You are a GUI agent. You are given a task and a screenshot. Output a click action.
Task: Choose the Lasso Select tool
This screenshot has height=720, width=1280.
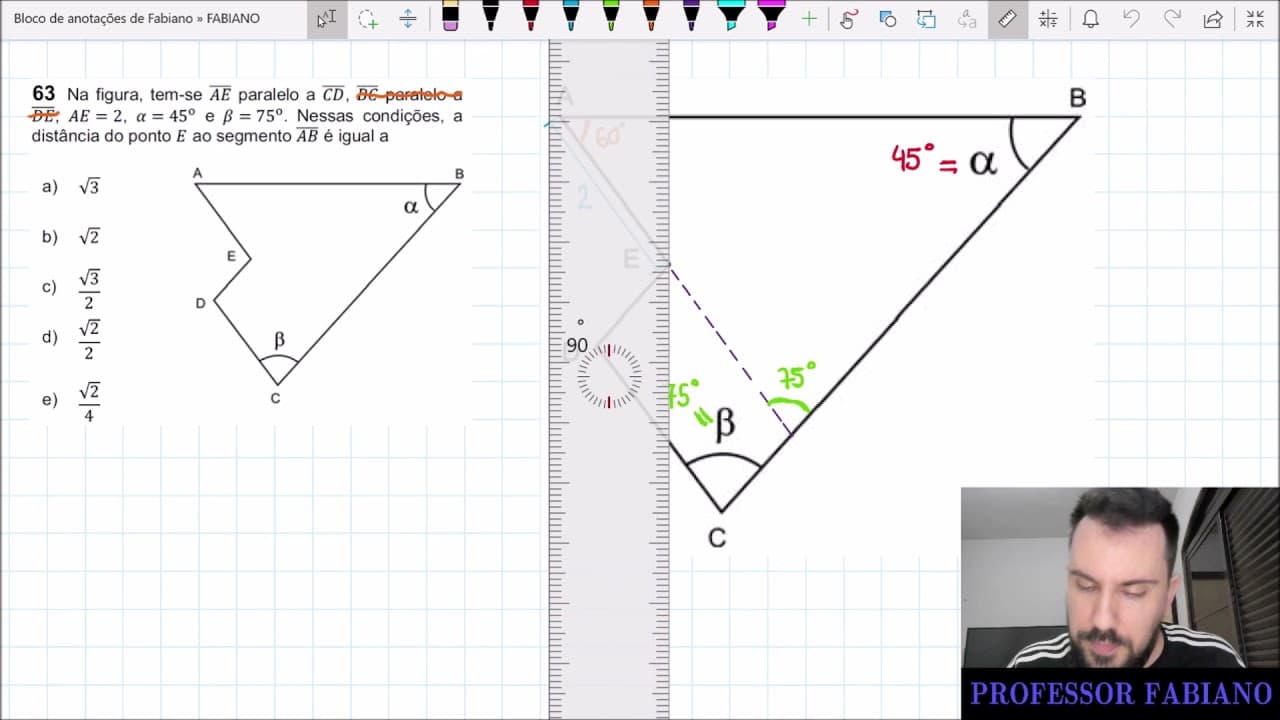click(368, 19)
